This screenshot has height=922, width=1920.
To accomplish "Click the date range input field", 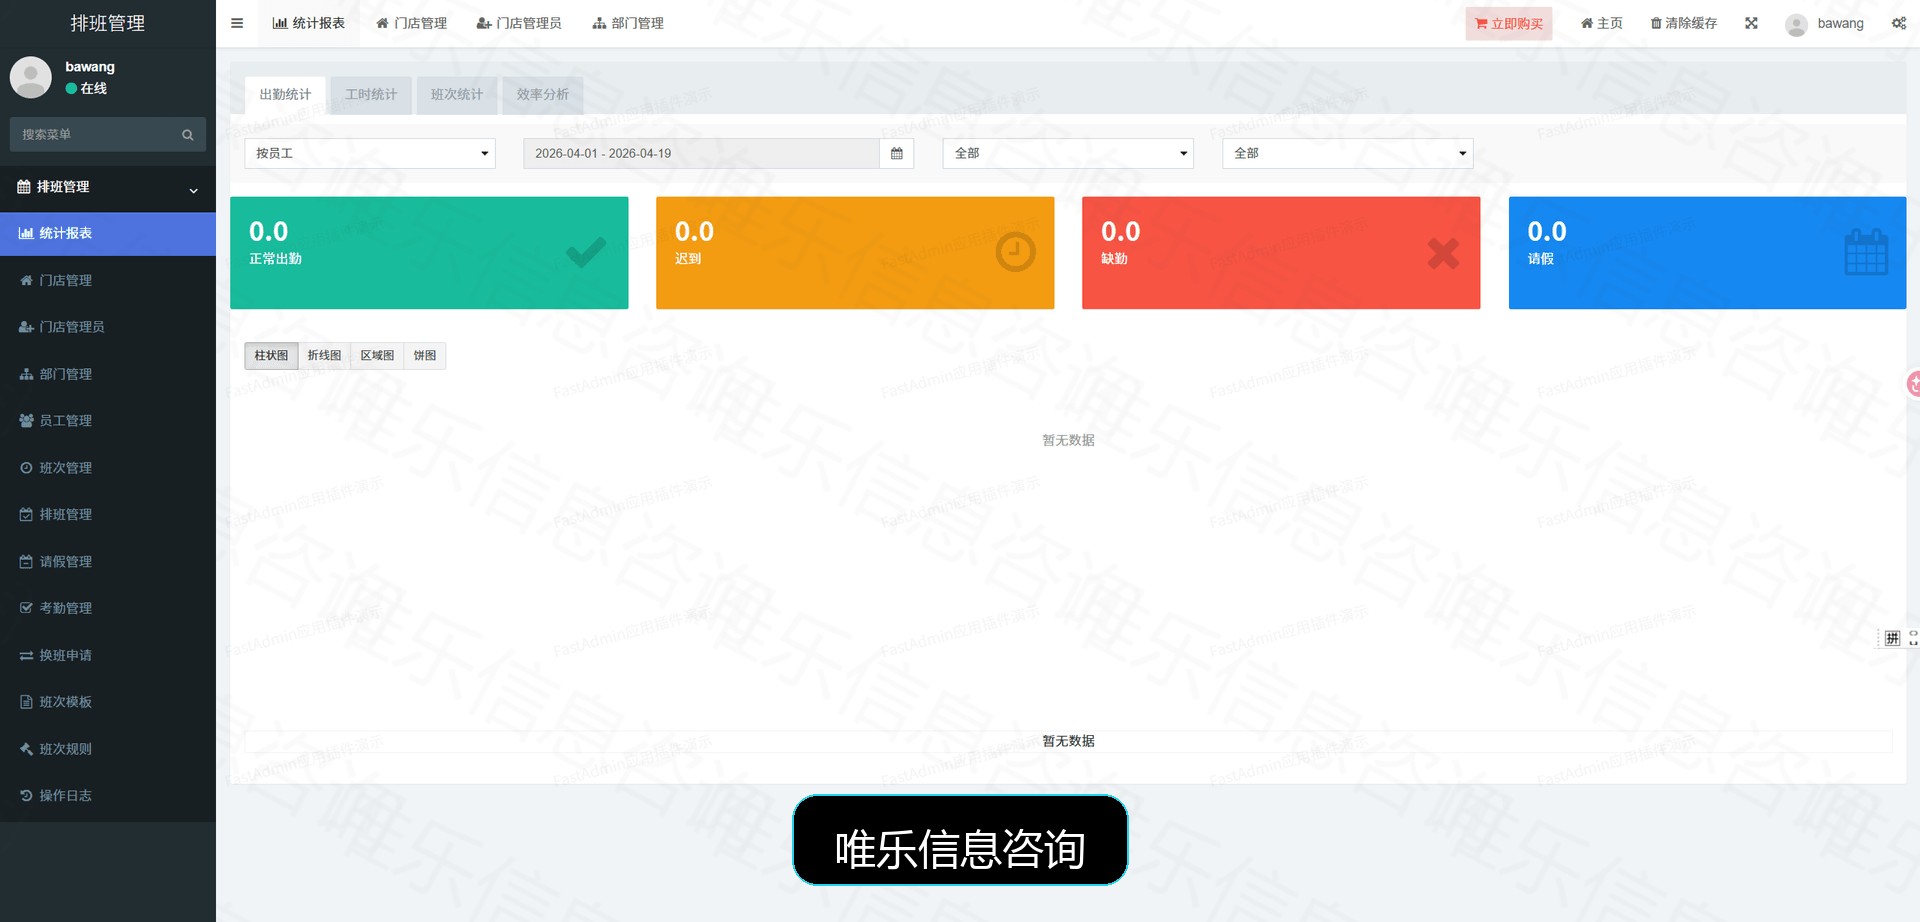I will (701, 153).
